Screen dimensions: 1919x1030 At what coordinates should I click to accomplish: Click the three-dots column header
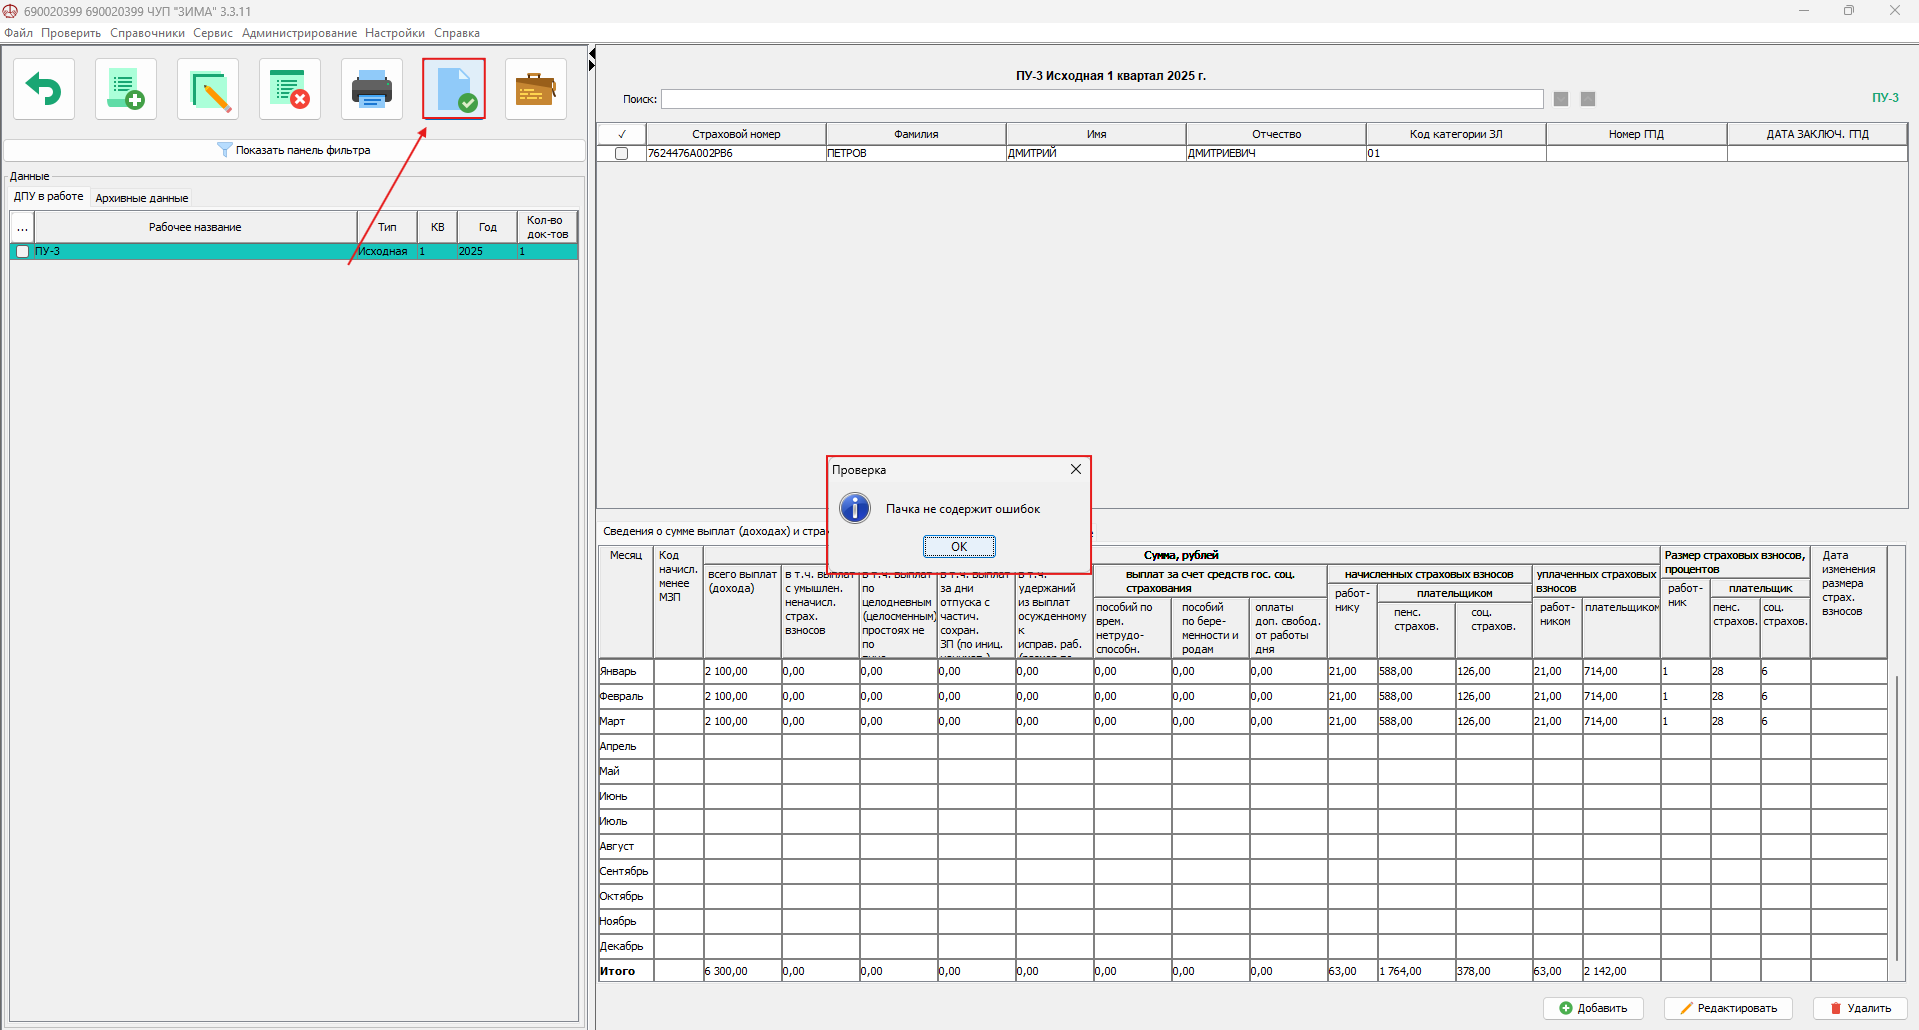tap(22, 227)
